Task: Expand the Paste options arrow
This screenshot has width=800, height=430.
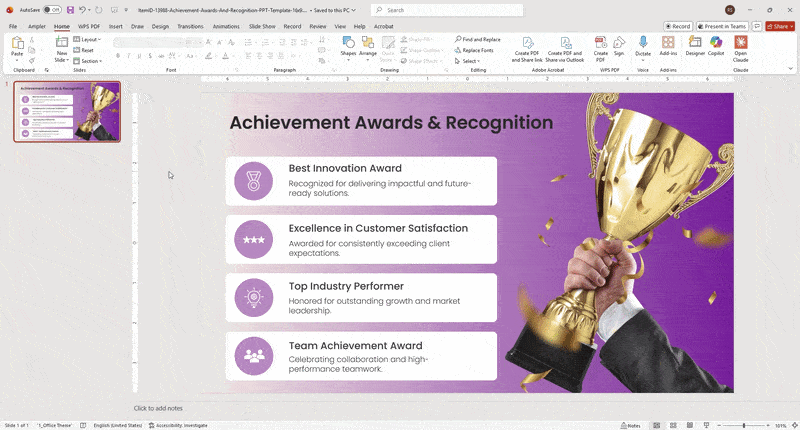Action: (x=17, y=59)
